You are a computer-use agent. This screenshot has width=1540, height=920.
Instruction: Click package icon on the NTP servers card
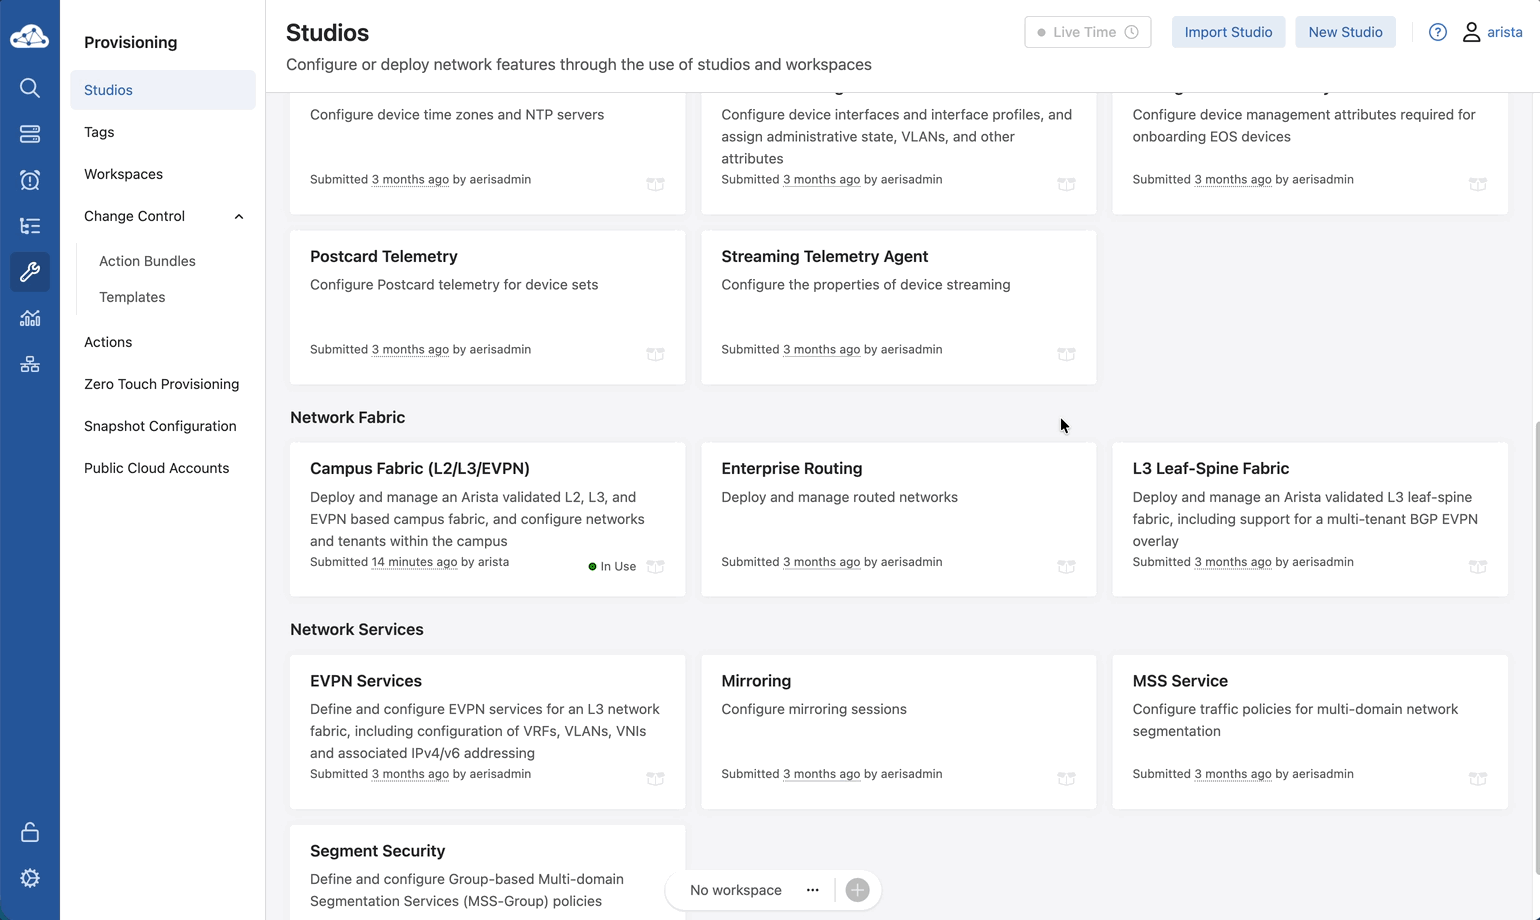coord(655,184)
